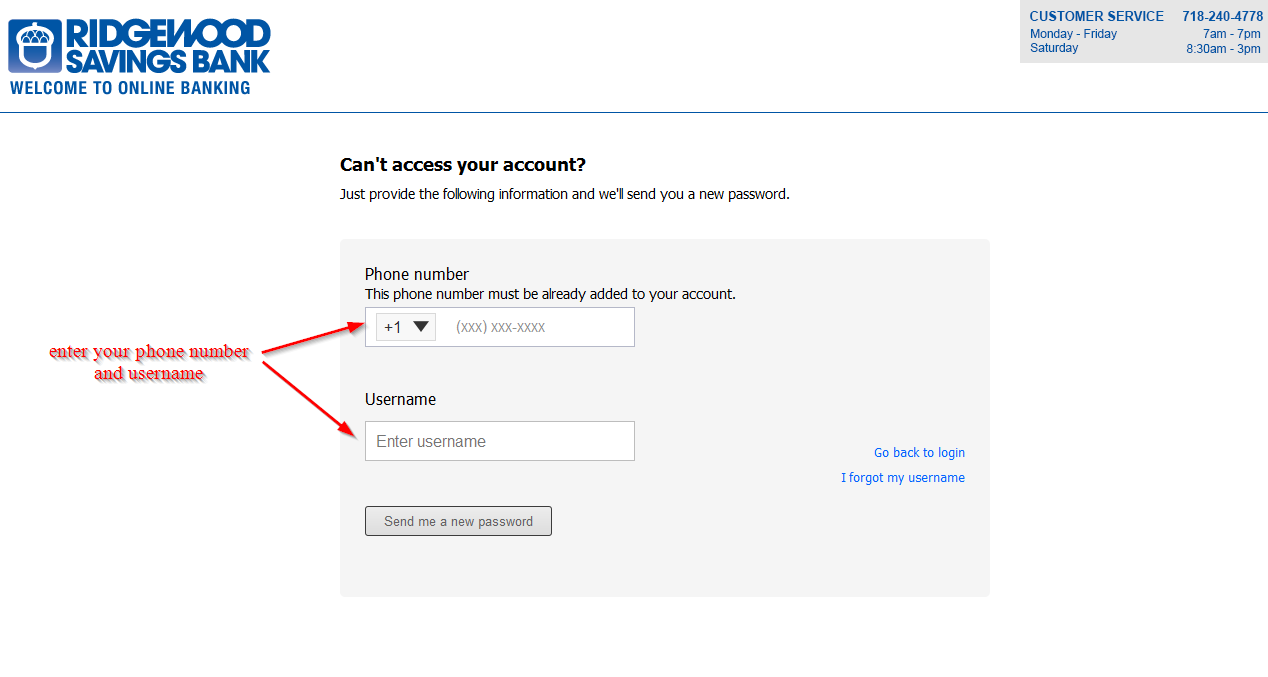The height and width of the screenshot is (677, 1268).
Task: Click the Phone number label
Action: pos(417,274)
